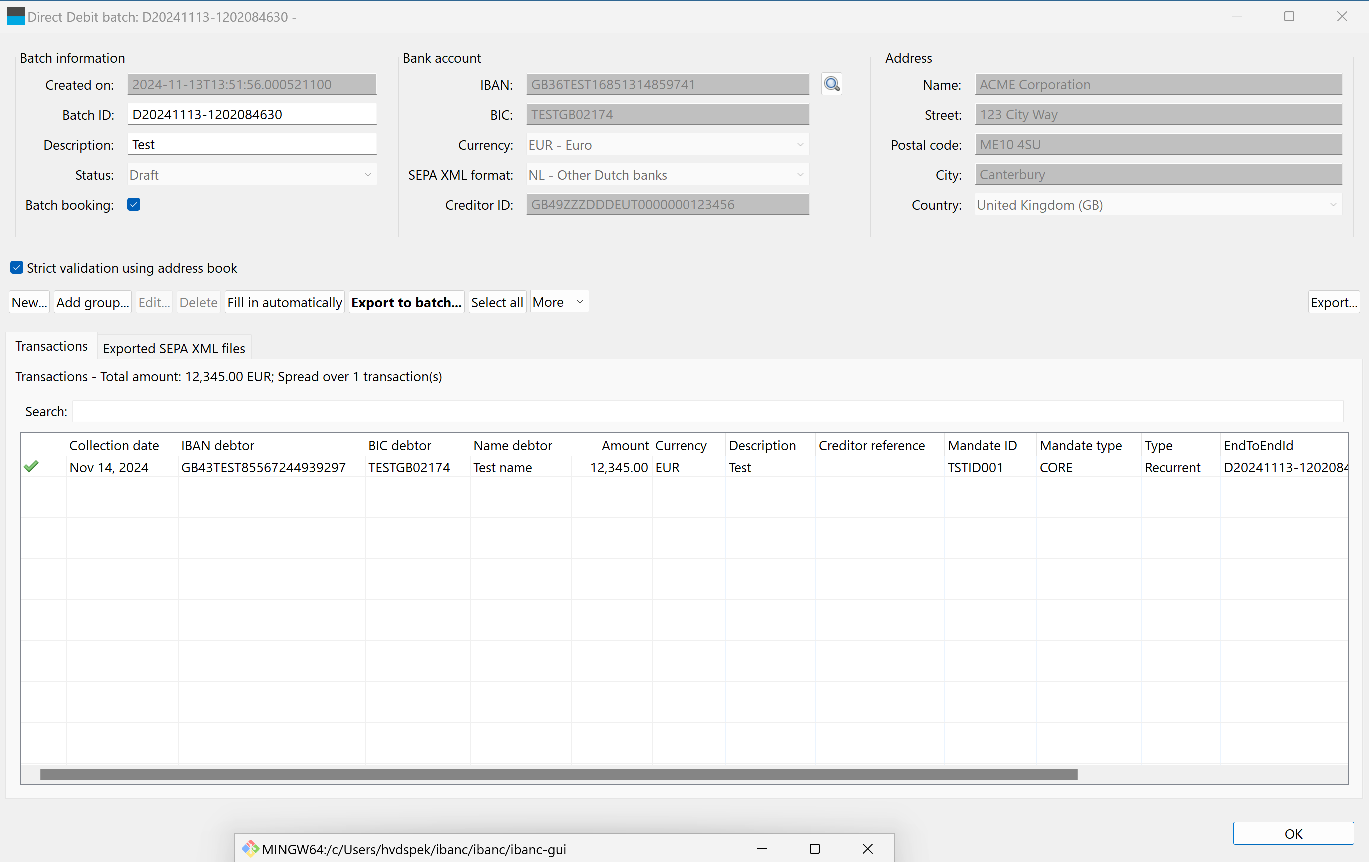This screenshot has height=862, width=1369.
Task: Open the Currency dropdown
Action: (667, 145)
